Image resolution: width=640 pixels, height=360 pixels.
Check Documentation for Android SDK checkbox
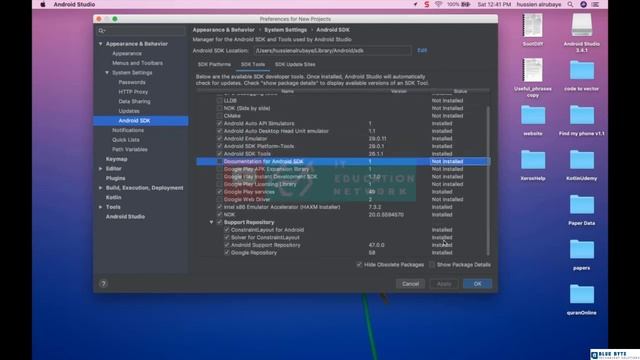[220, 162]
